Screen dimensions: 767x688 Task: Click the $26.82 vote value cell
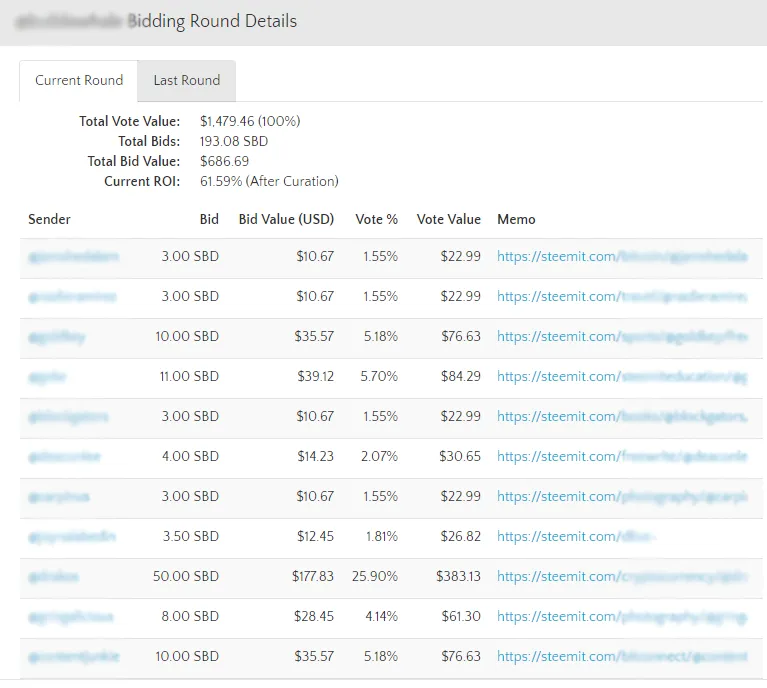[461, 536]
